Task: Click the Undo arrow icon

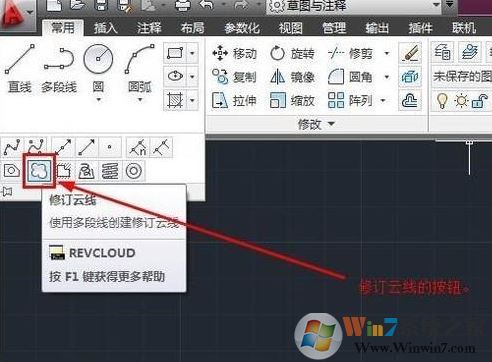Action: coord(207,5)
